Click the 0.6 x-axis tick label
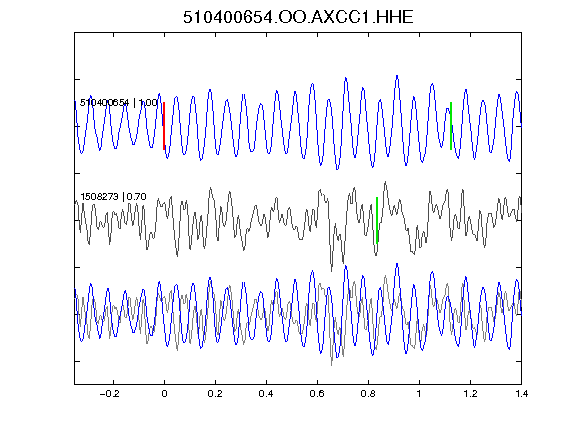 (x=317, y=394)
